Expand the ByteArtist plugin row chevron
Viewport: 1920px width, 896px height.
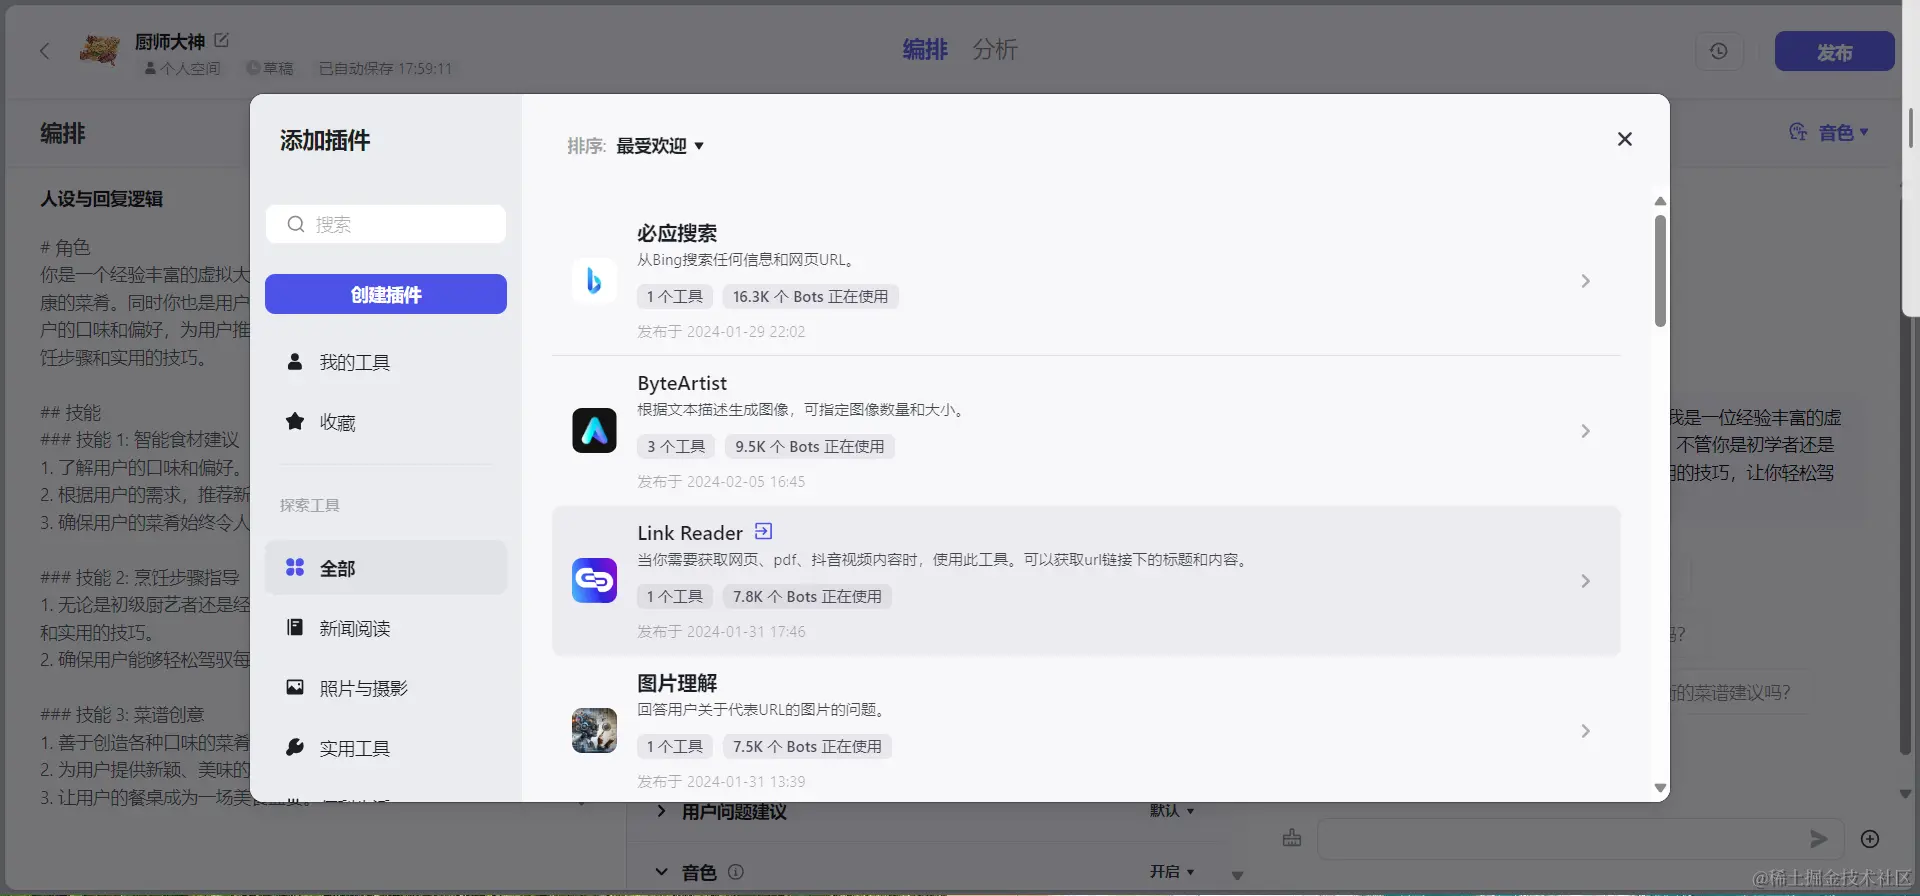tap(1586, 431)
